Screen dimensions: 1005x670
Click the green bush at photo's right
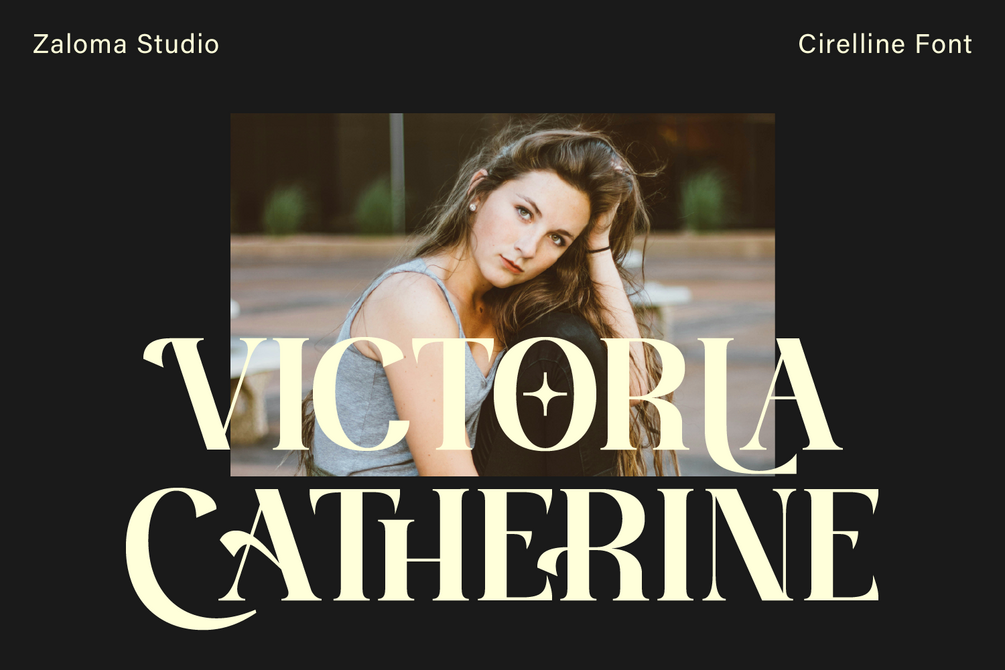(705, 200)
